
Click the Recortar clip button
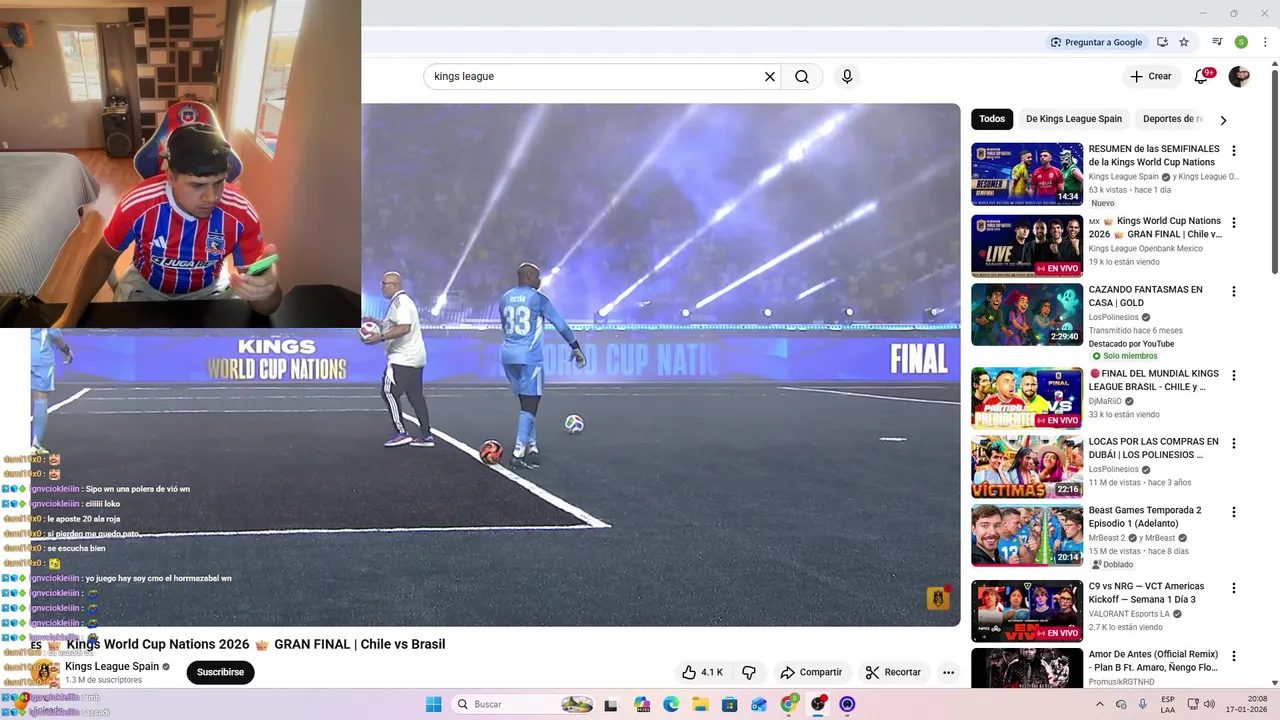pyautogui.click(x=893, y=672)
